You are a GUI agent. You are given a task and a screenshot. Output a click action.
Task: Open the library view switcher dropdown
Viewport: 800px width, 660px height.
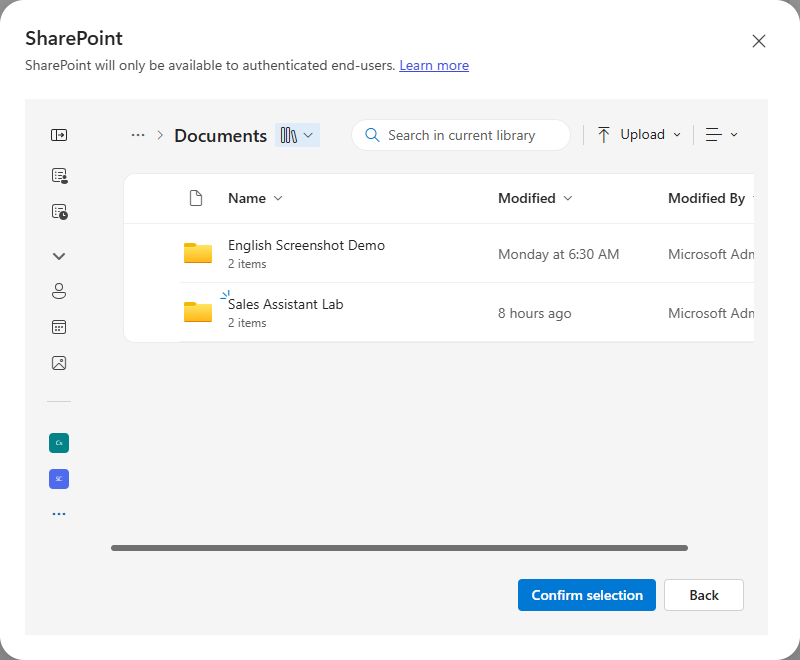(297, 135)
